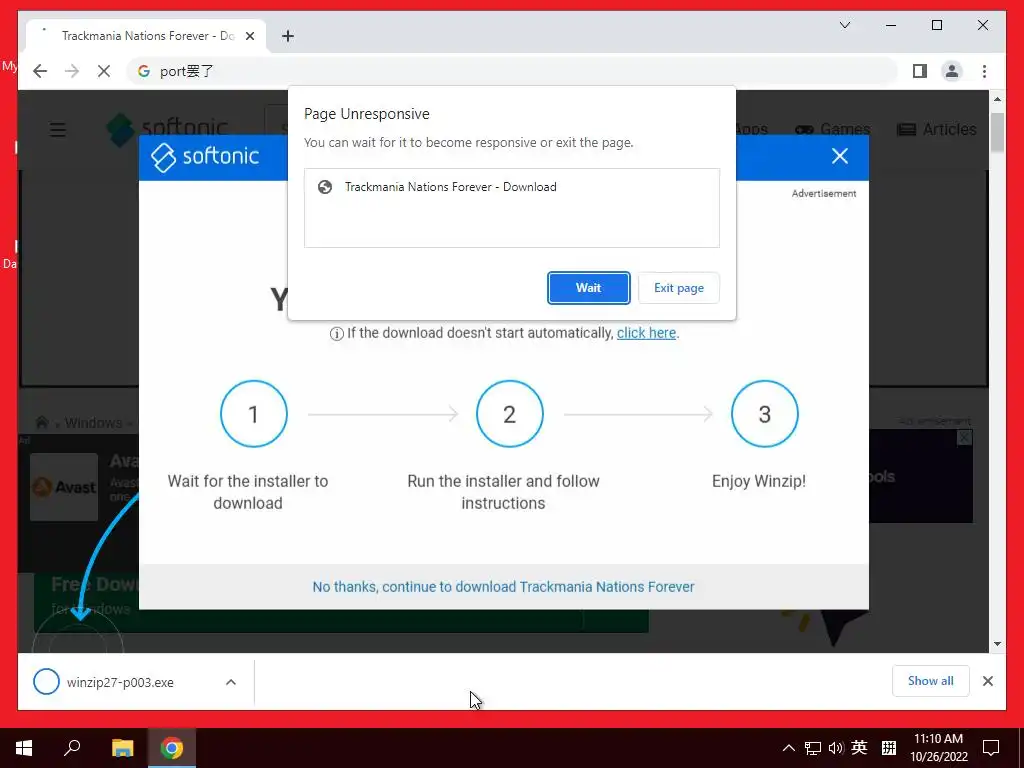Viewport: 1024px width, 768px height.
Task: Open the Softonic hamburger menu
Action: tap(58, 129)
